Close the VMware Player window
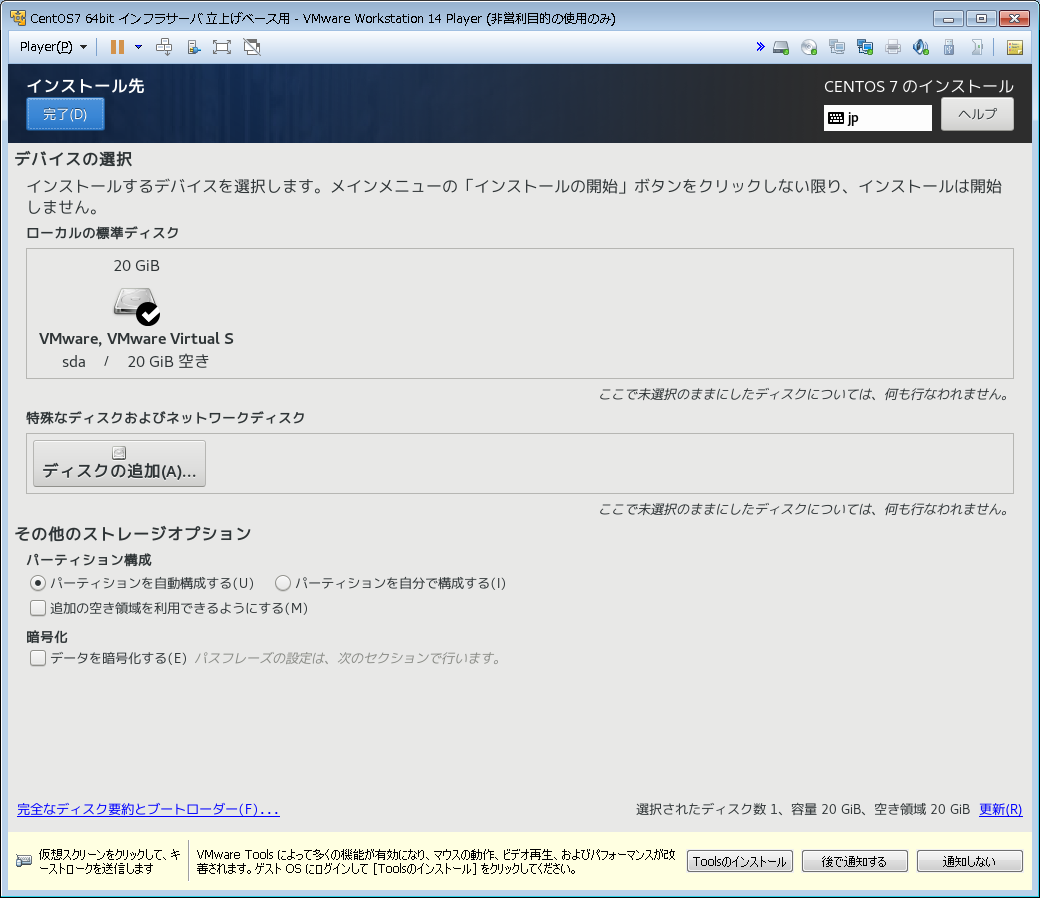Screen dimensions: 1040x898 click(x=1014, y=19)
